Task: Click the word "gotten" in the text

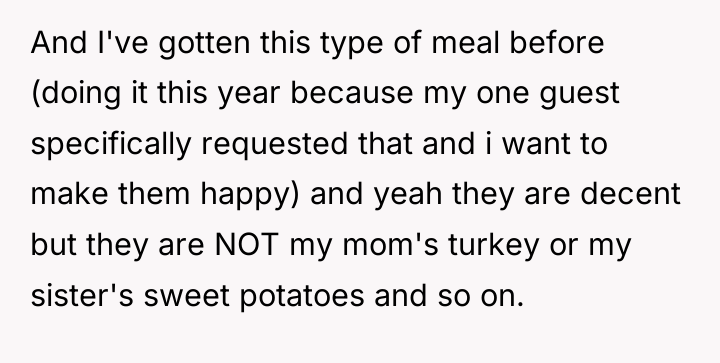Action: point(204,45)
